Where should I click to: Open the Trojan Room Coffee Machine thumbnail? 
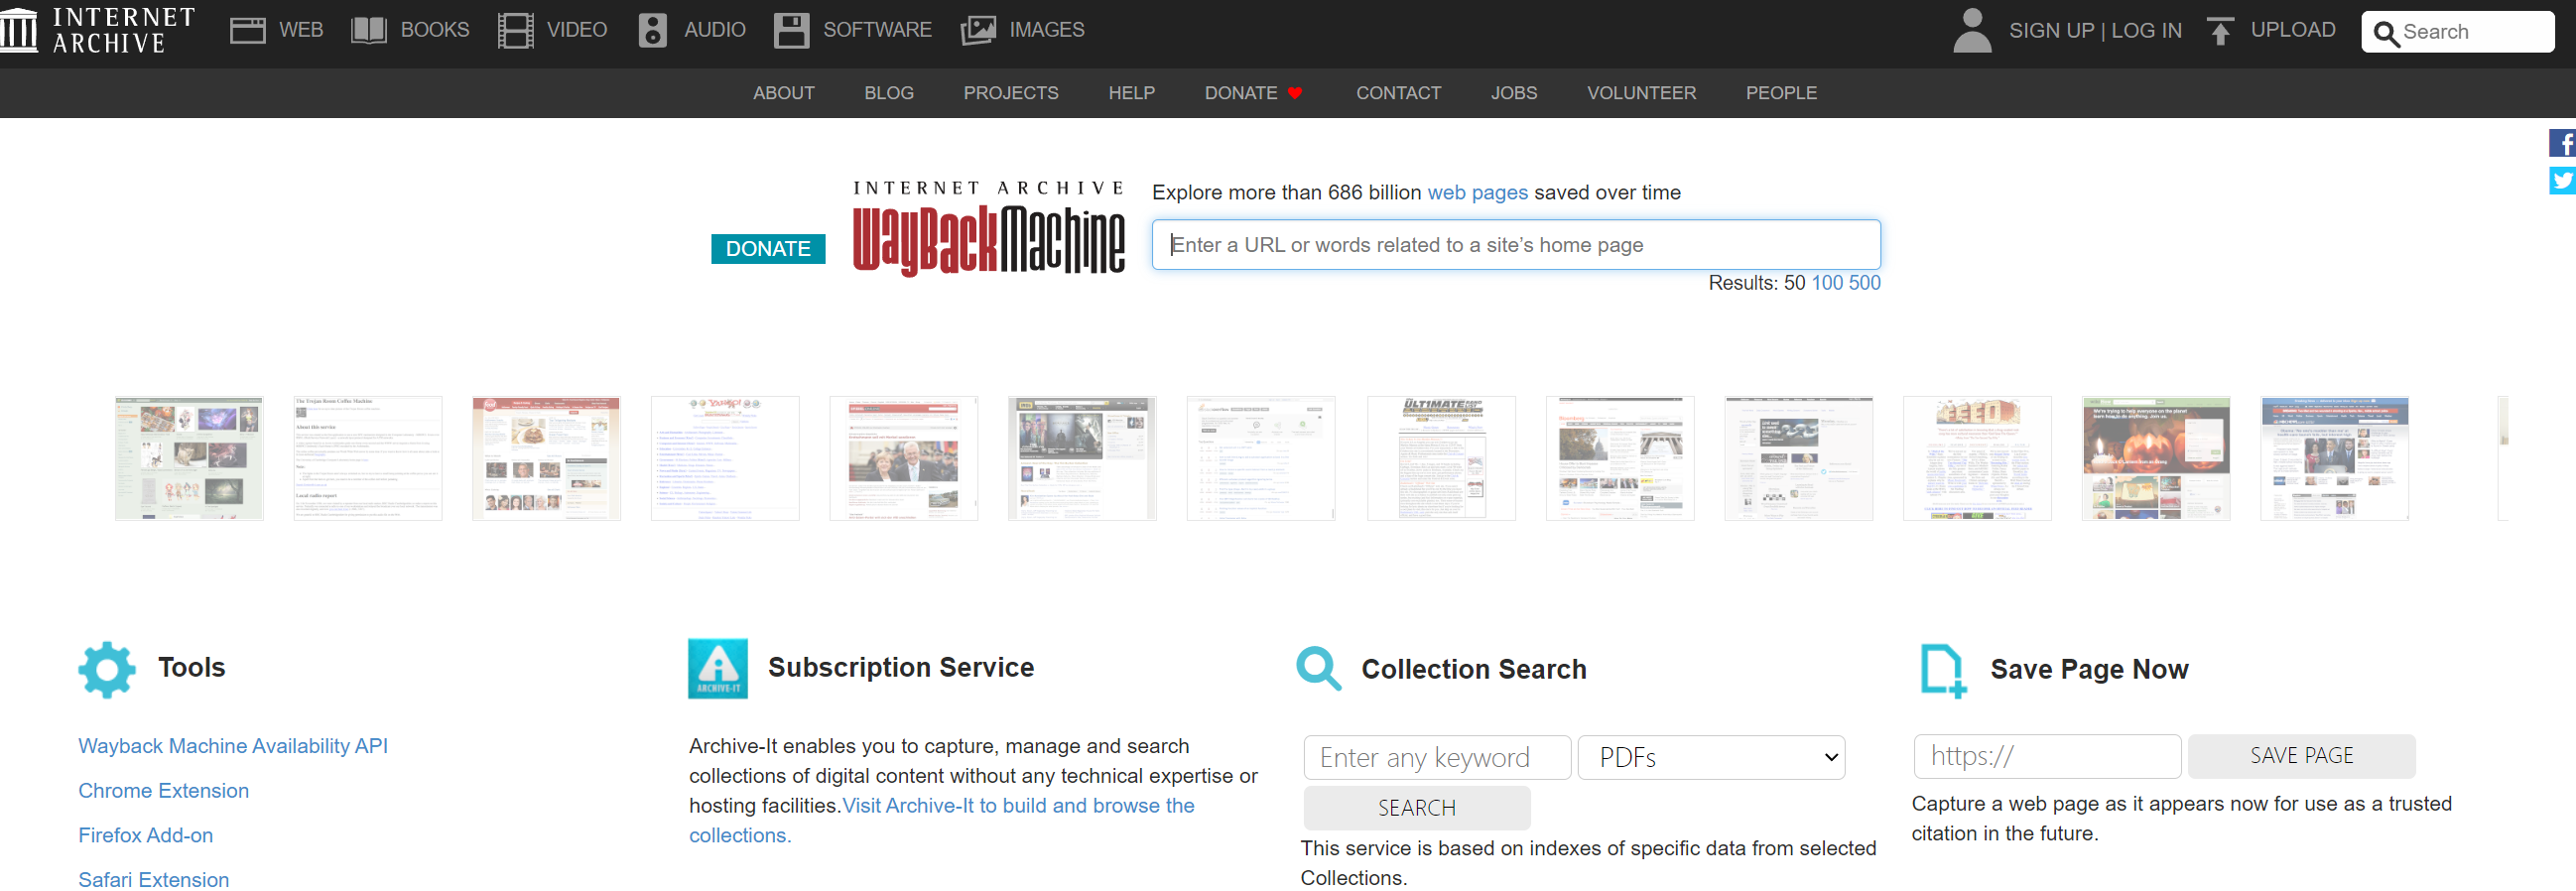coord(367,458)
